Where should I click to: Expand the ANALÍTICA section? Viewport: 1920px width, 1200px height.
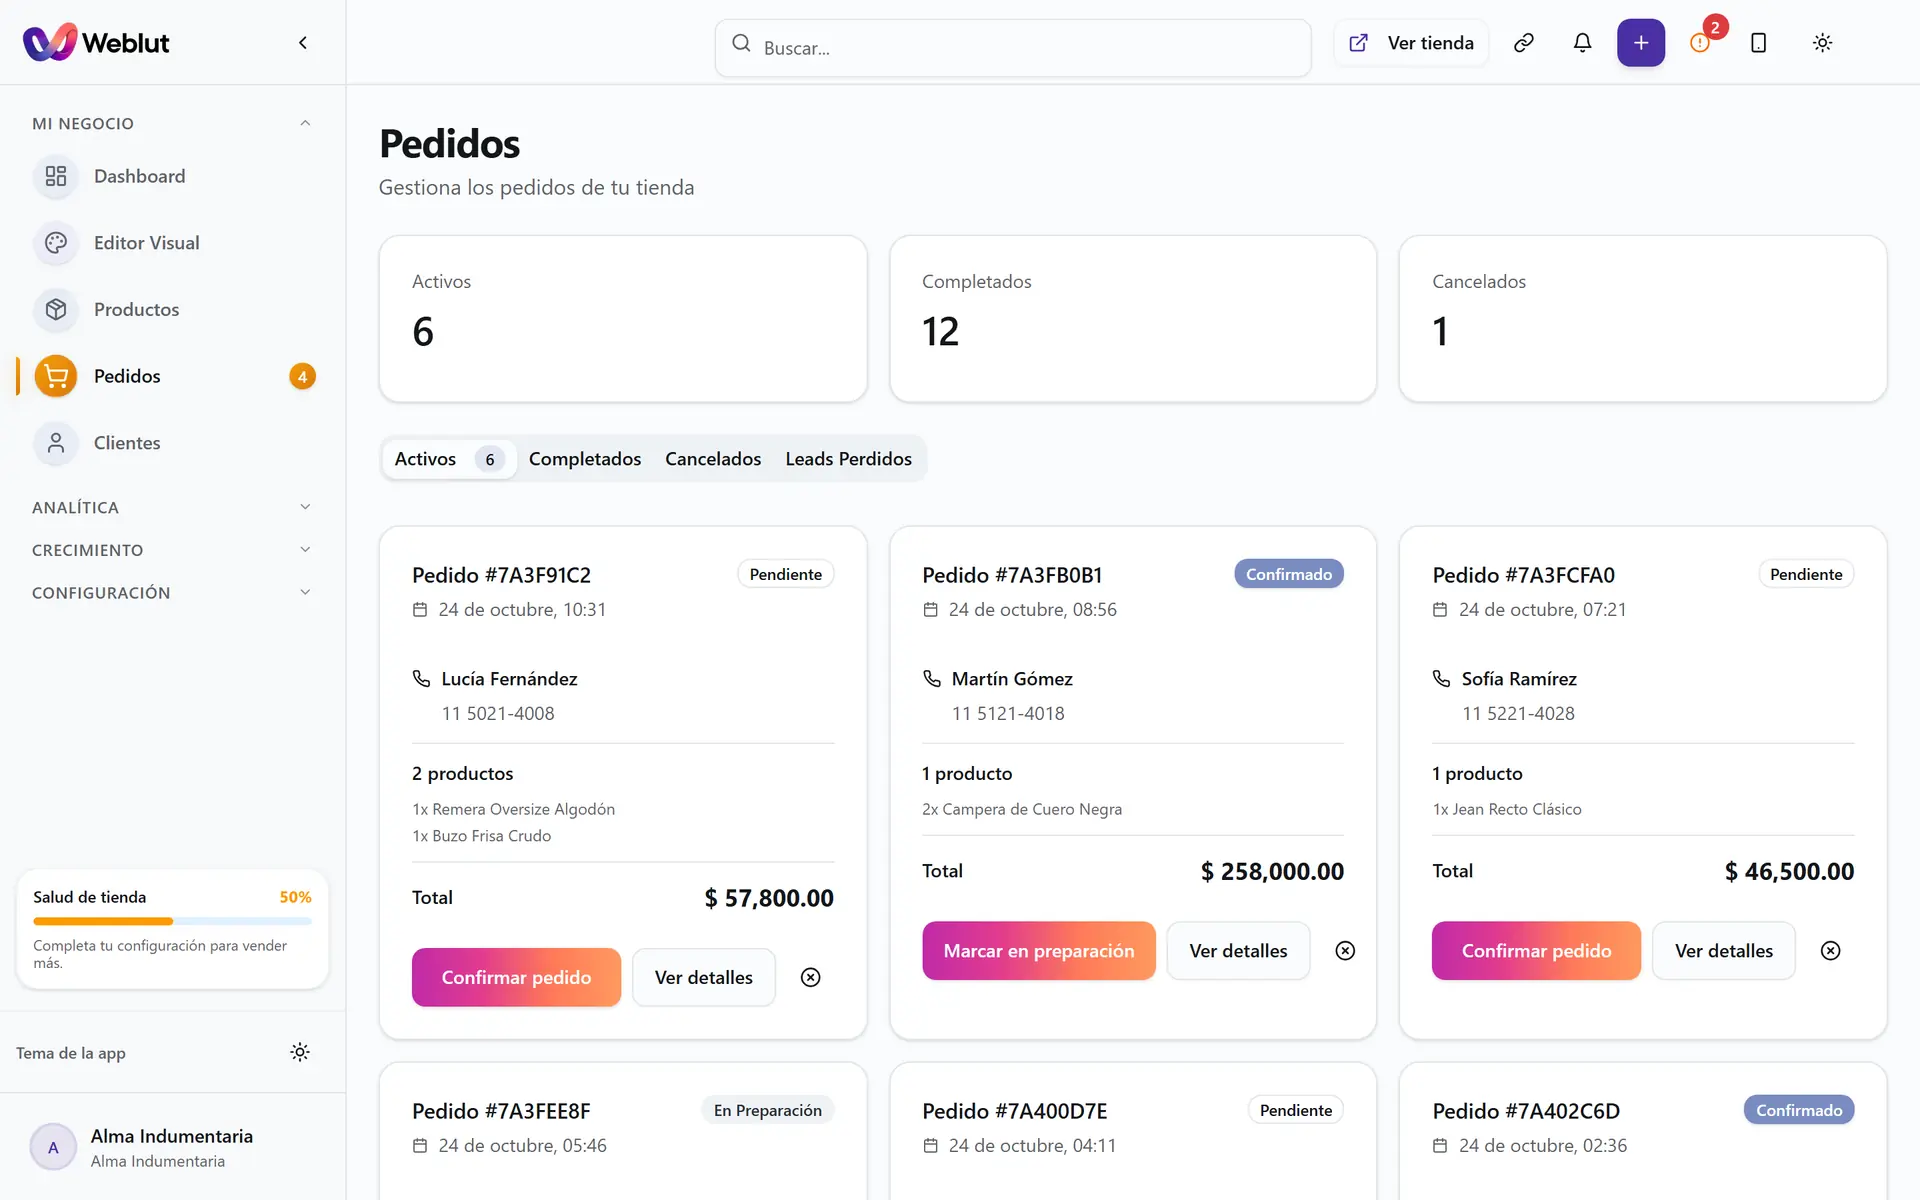pyautogui.click(x=172, y=507)
